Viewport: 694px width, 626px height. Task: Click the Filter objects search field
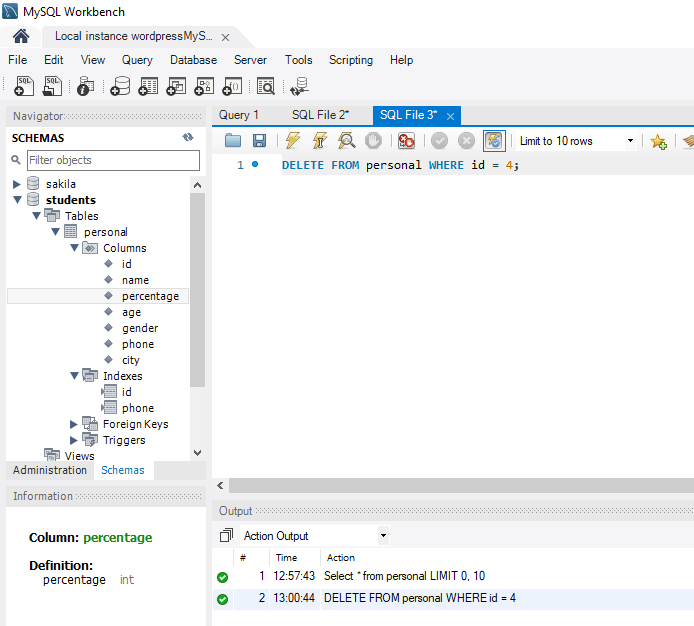pos(113,160)
